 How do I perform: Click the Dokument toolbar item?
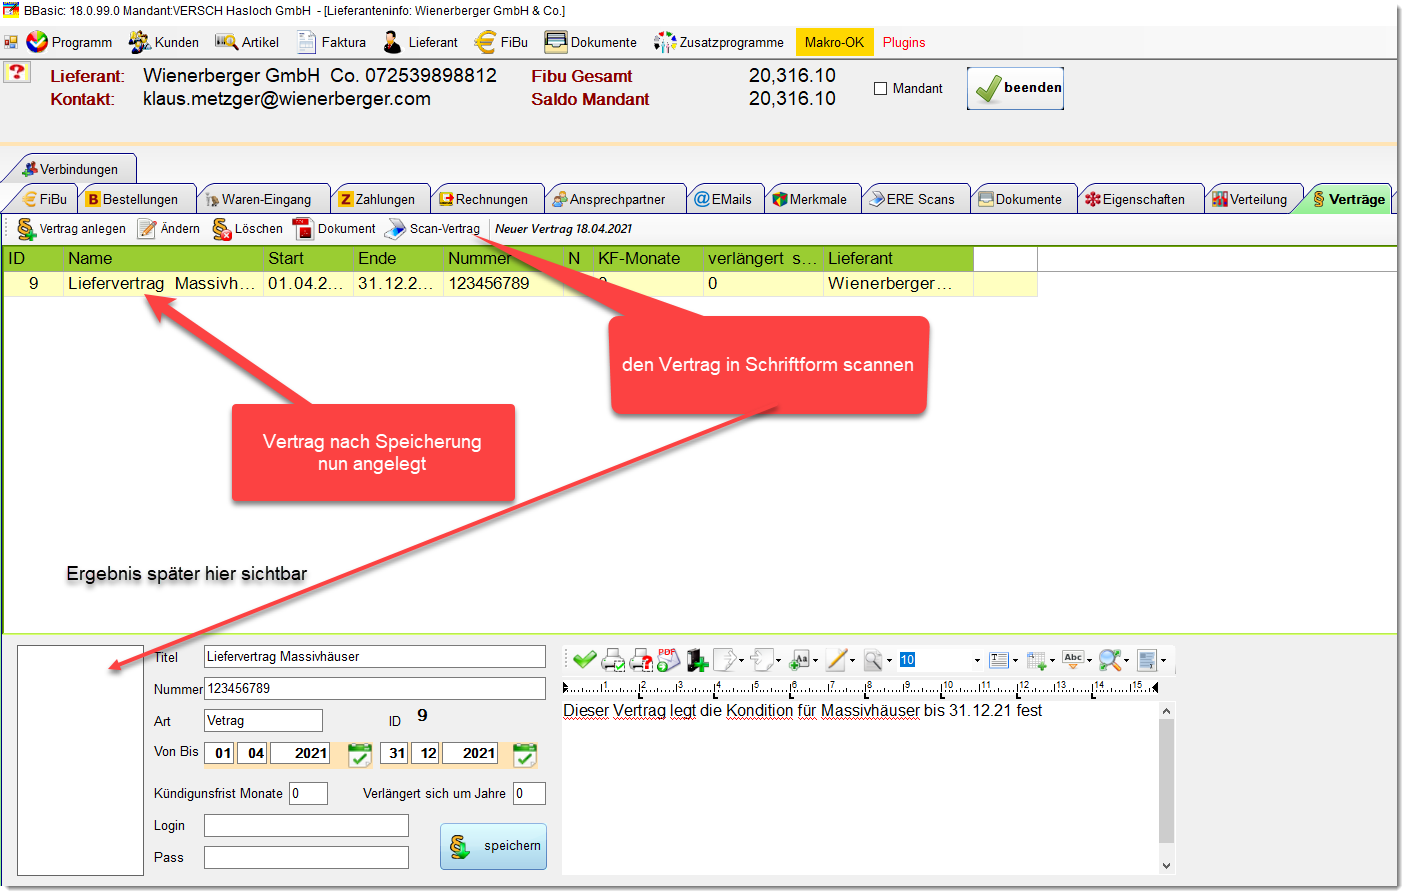(x=334, y=229)
